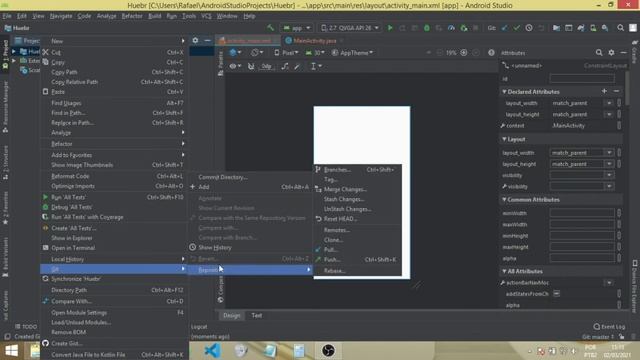Choose Show History in the Git submenu
The image size is (640, 360).
[250, 247]
